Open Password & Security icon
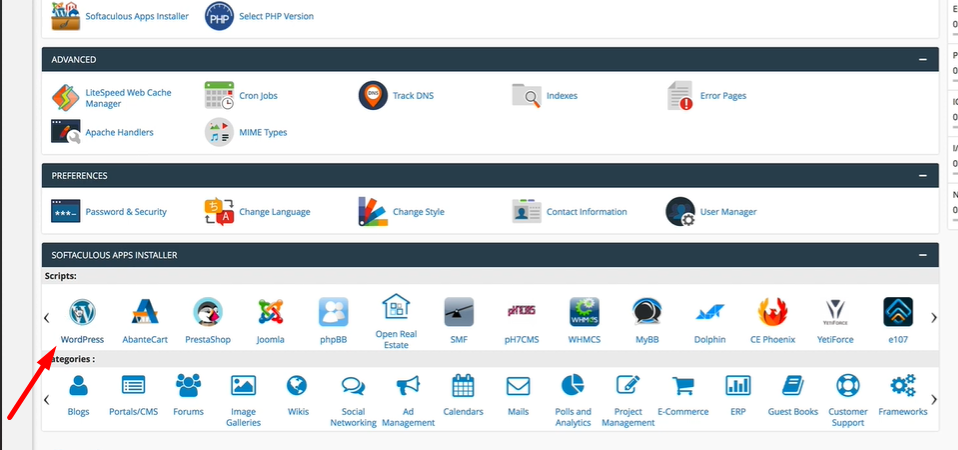This screenshot has width=958, height=450. click(x=65, y=211)
